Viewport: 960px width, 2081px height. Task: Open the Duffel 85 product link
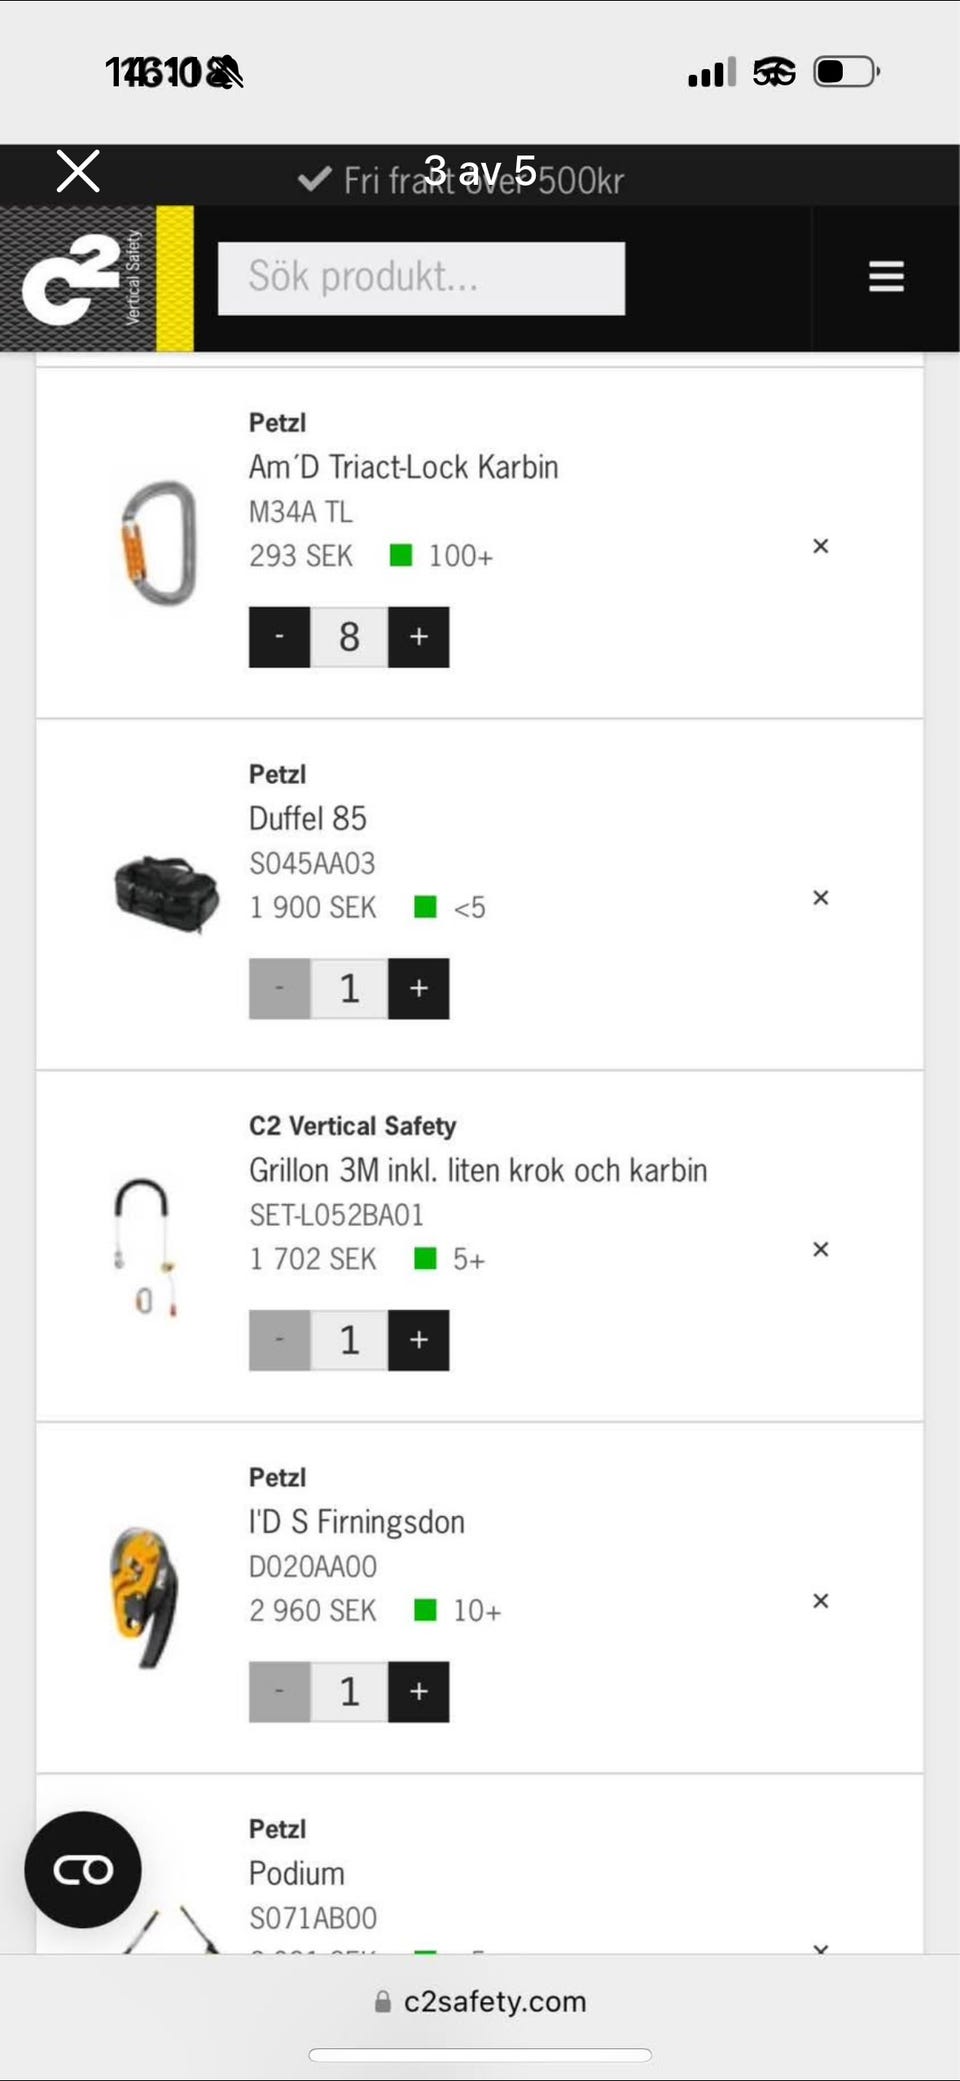pyautogui.click(x=308, y=819)
